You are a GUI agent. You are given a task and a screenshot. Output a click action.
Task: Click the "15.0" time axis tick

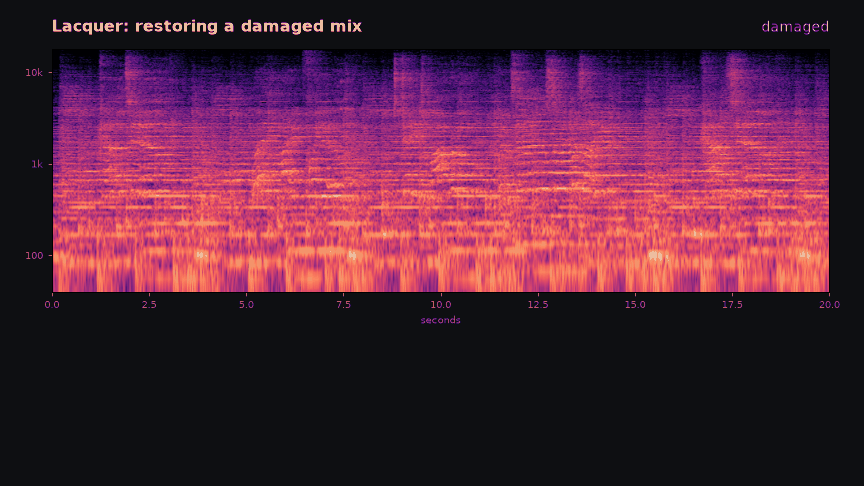tap(635, 305)
